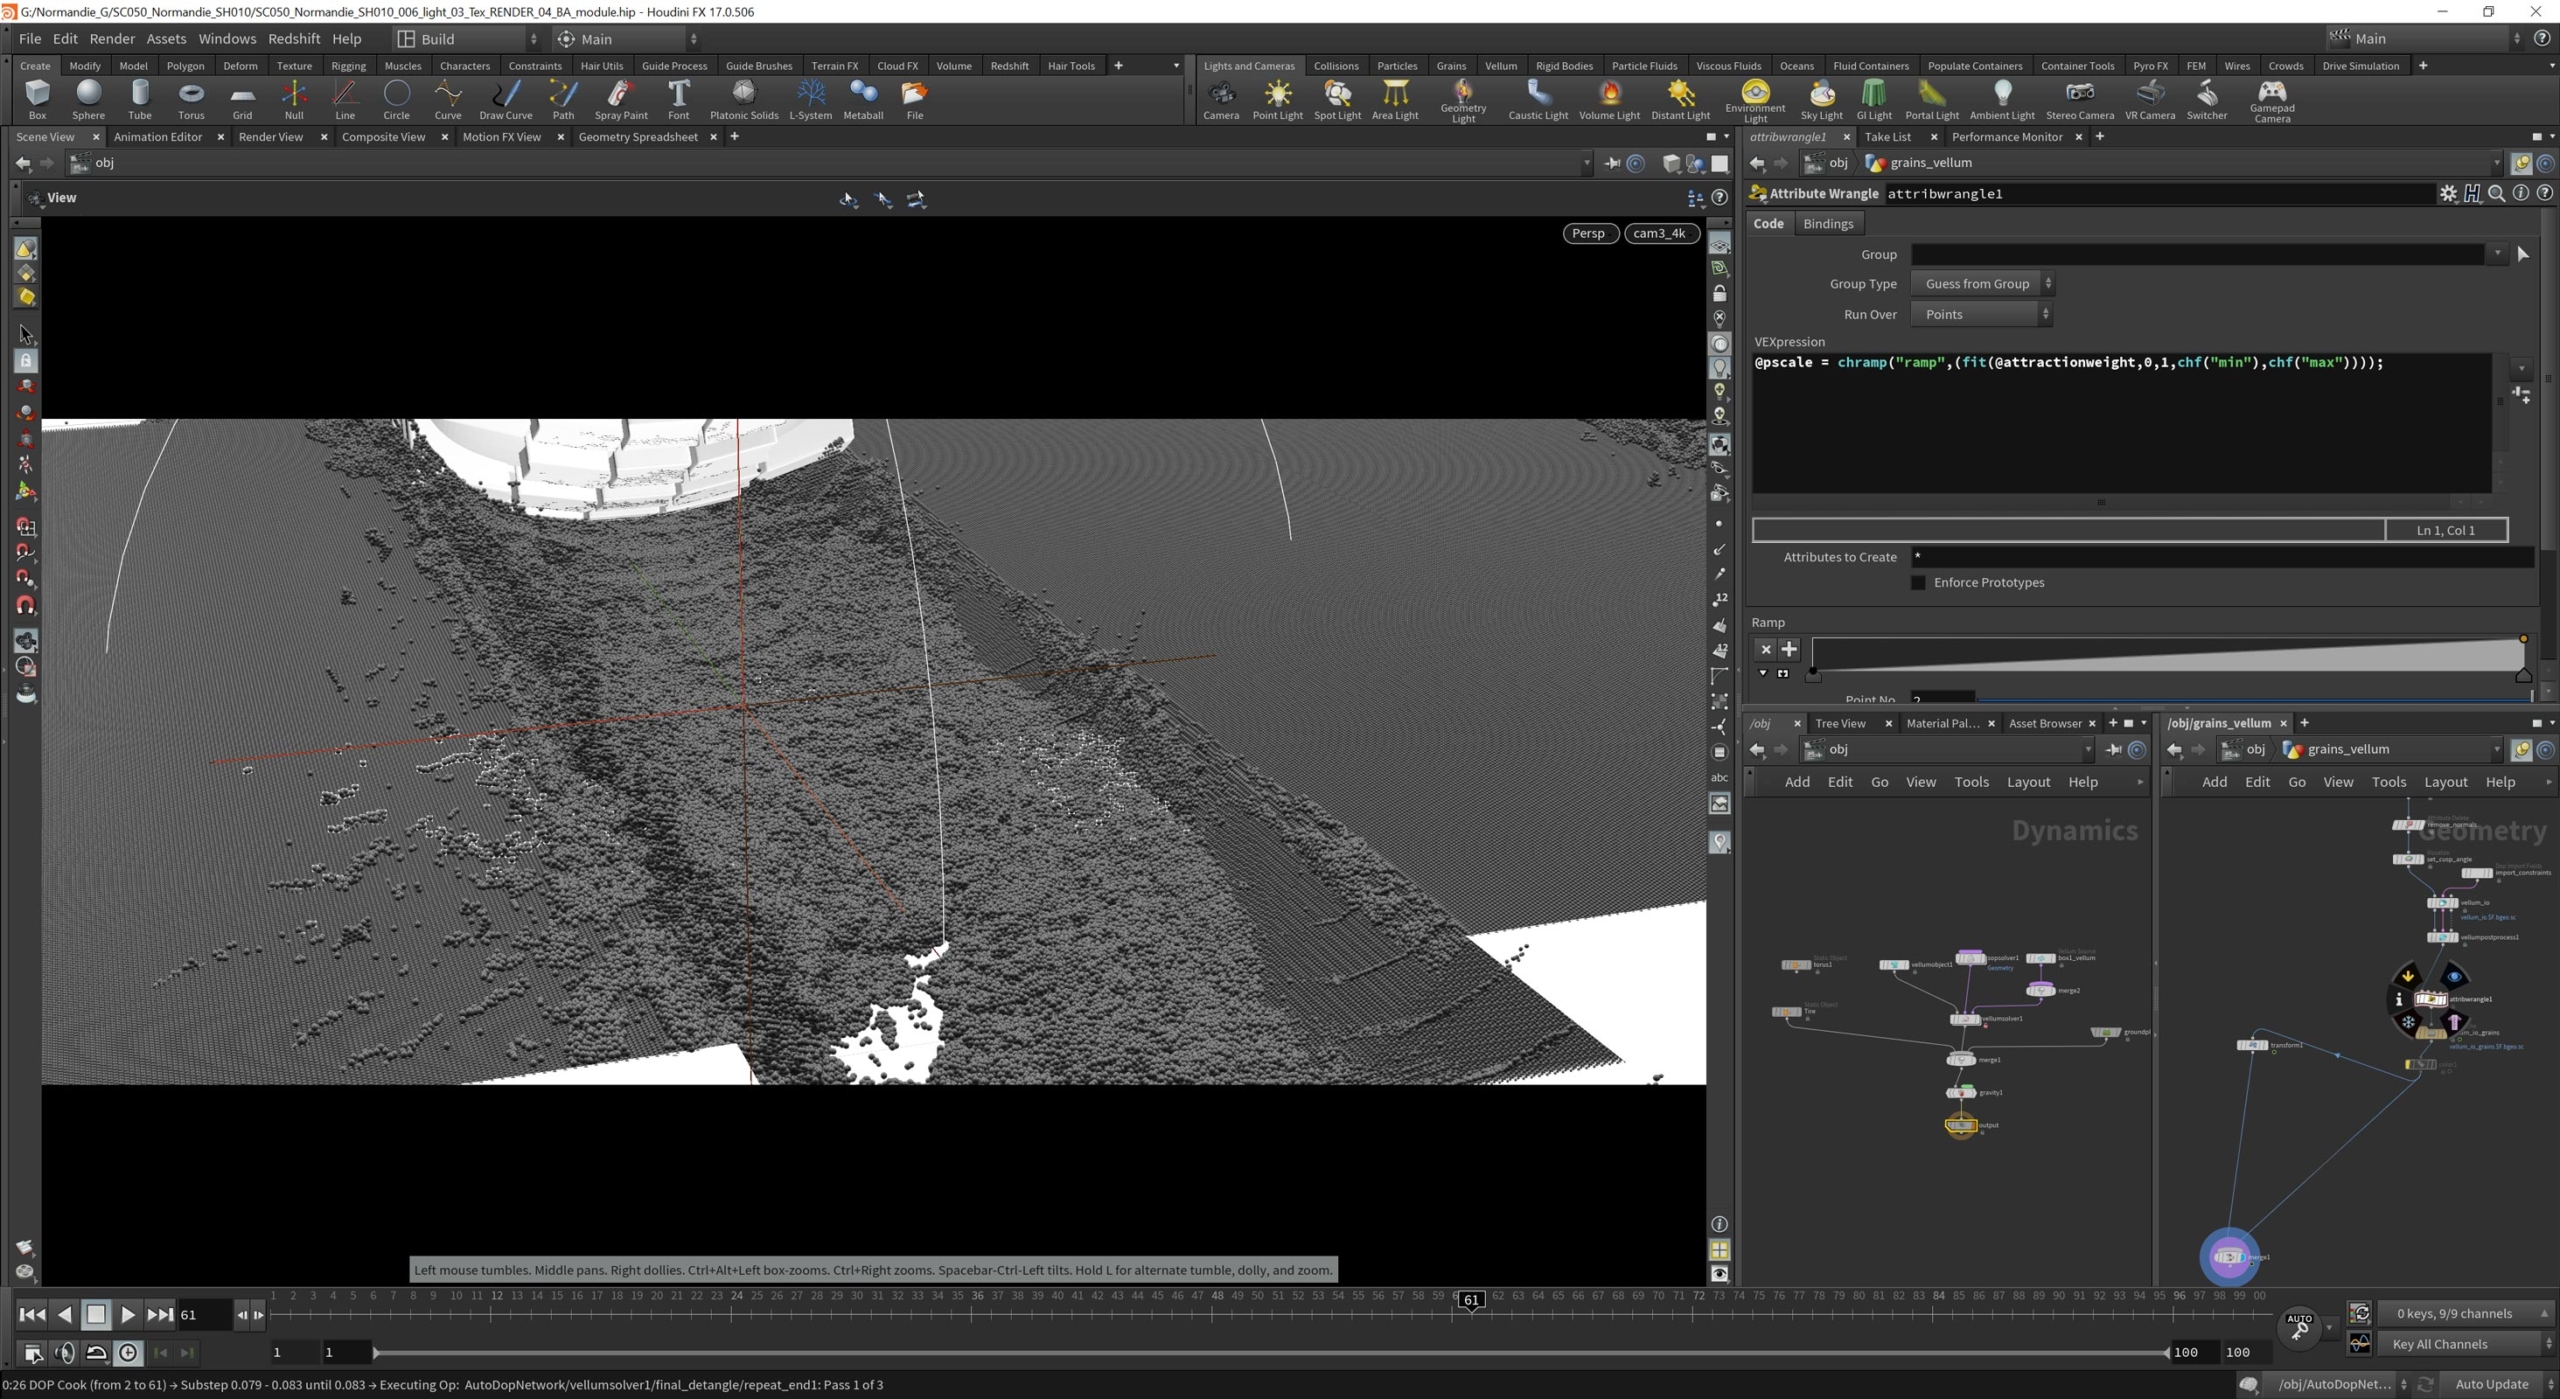Open the Bindings tab

coord(1828,224)
